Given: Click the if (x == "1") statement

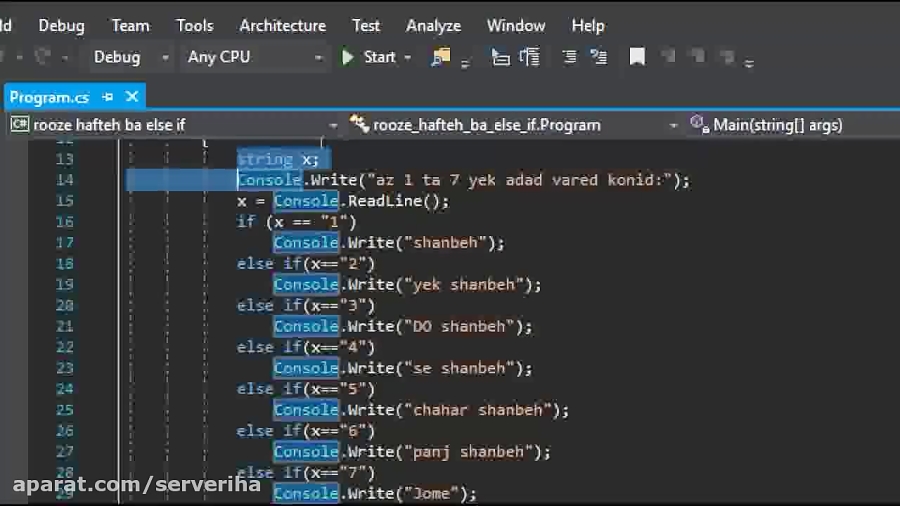Looking at the screenshot, I should [296, 222].
